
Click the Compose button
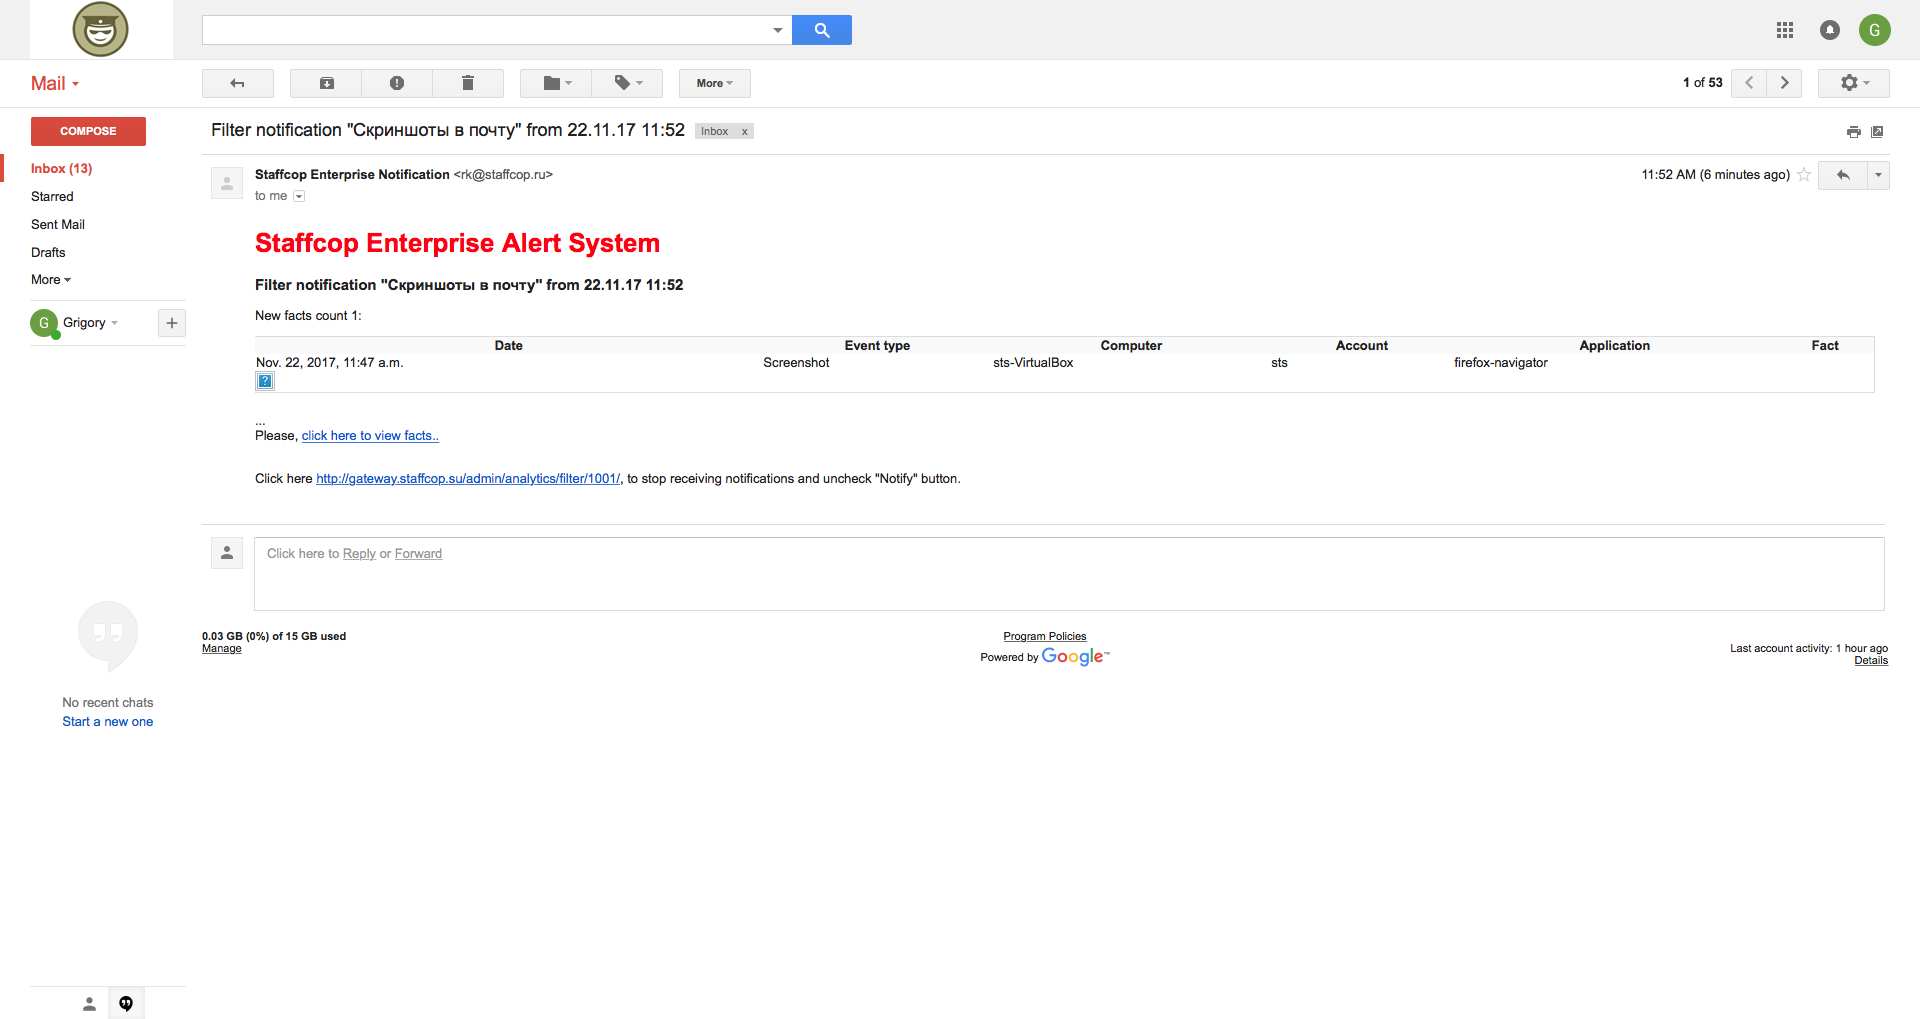(x=88, y=131)
